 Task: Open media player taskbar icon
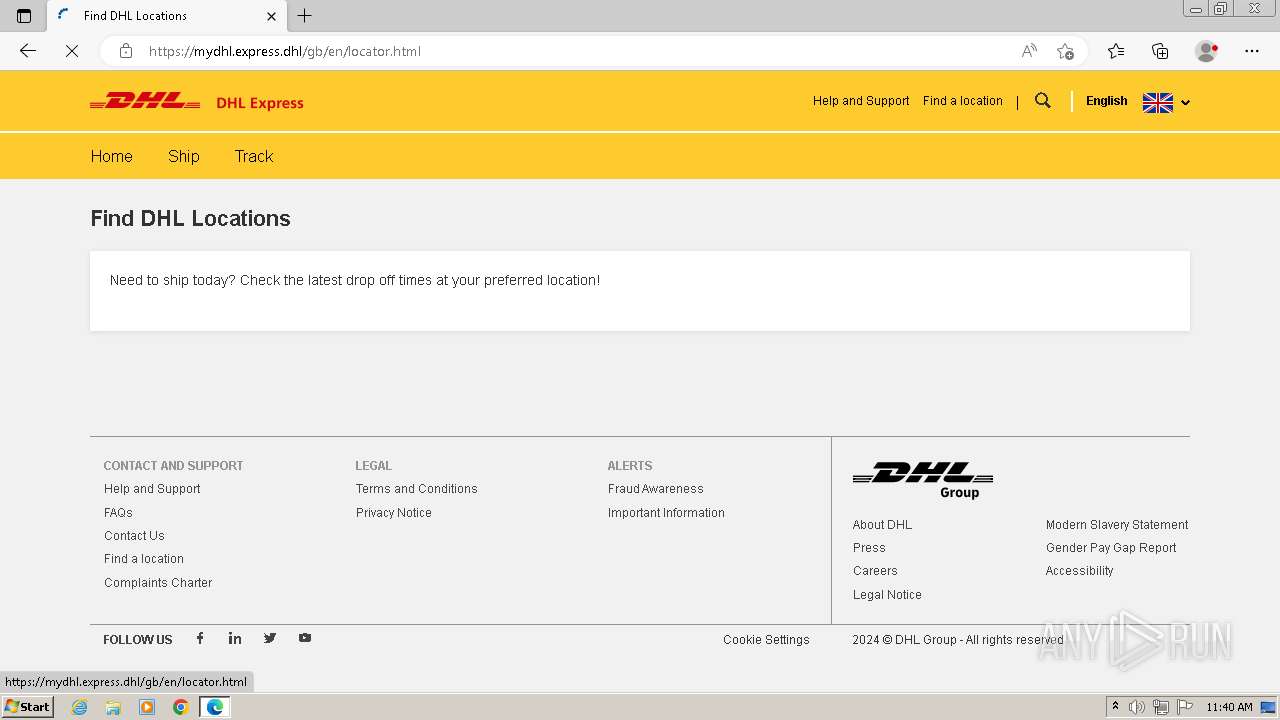pos(147,707)
